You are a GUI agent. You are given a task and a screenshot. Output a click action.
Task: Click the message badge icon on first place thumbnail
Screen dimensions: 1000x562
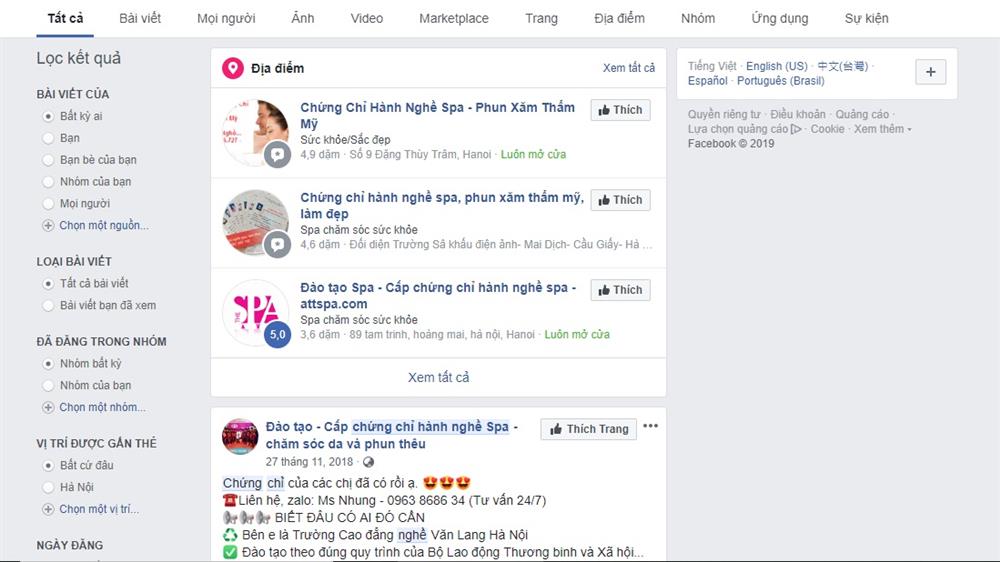click(277, 154)
